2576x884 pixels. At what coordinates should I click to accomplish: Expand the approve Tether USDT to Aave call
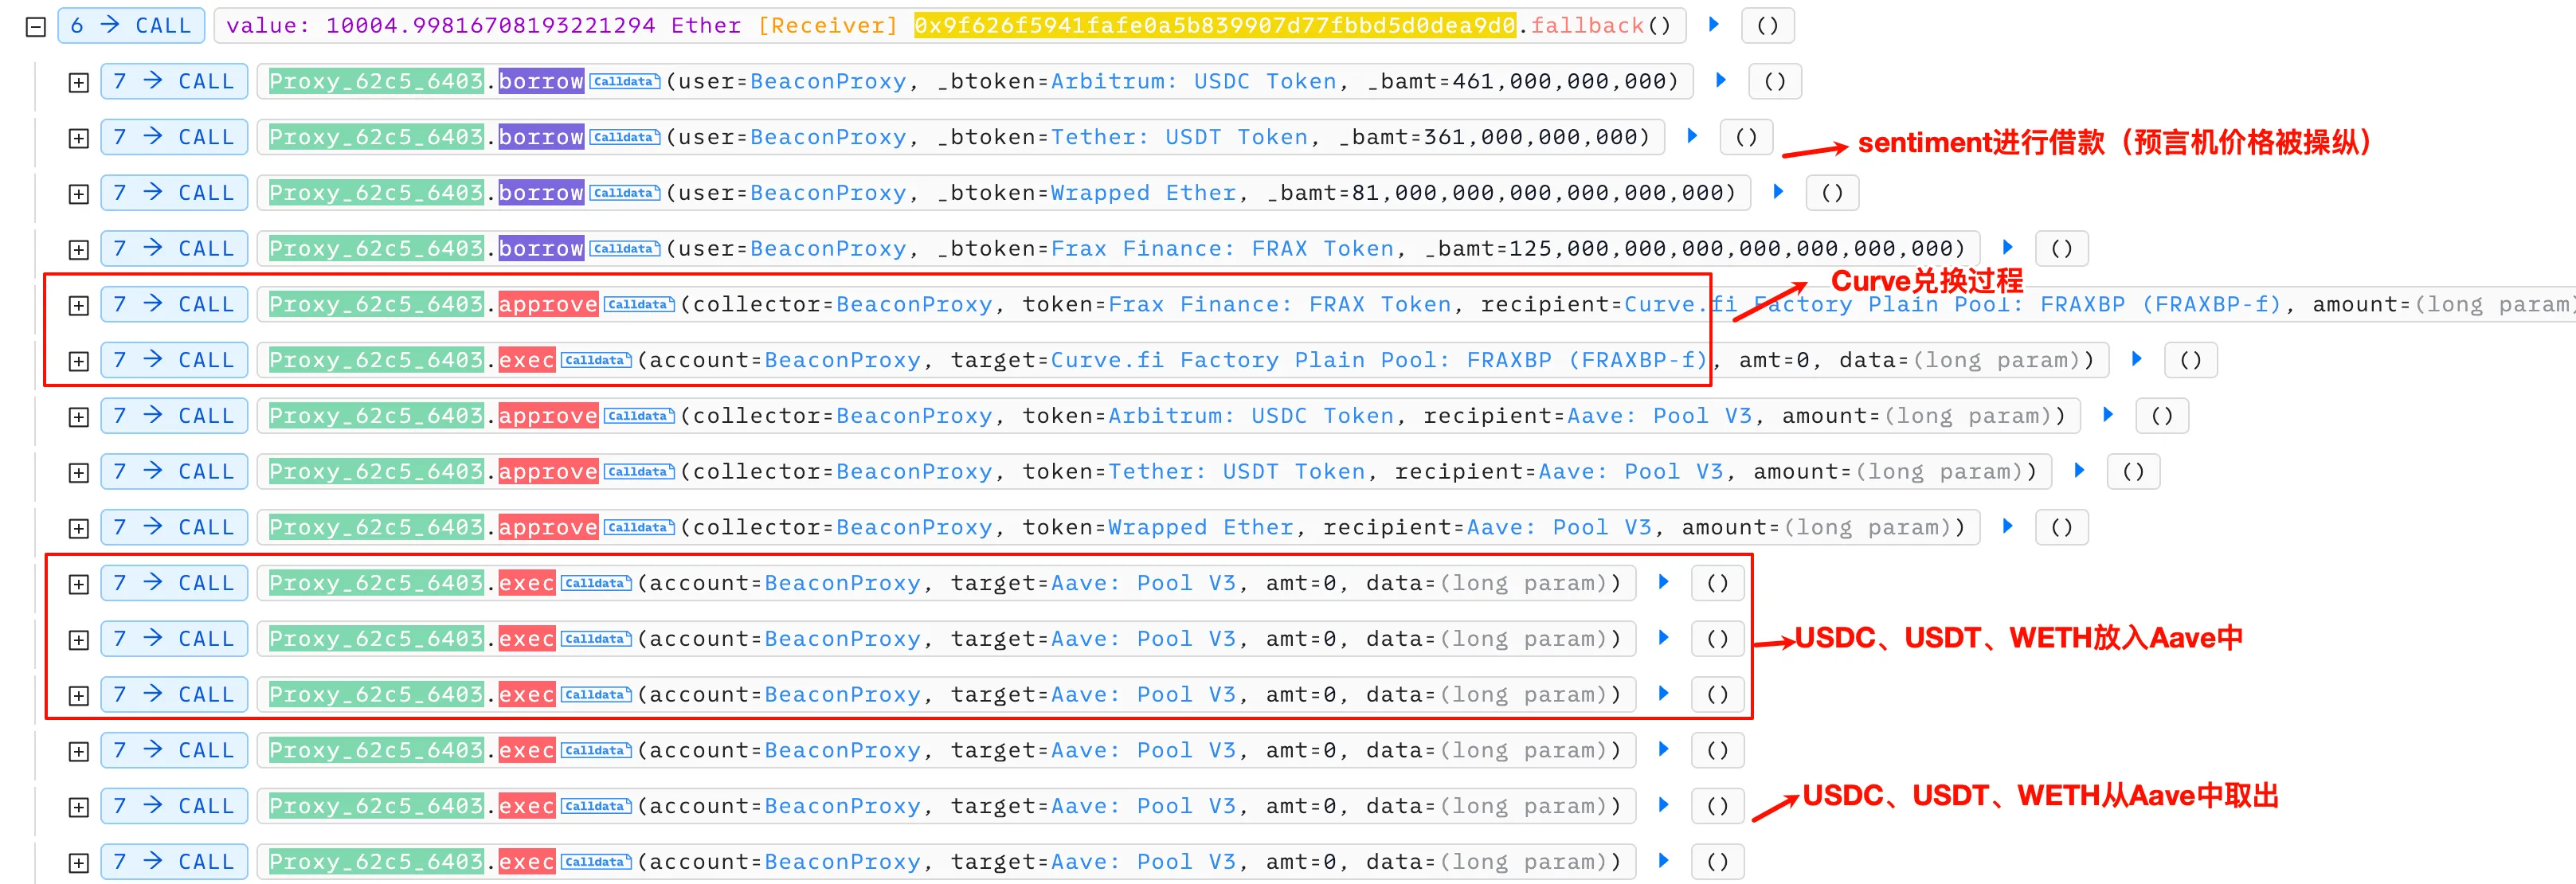[x=78, y=472]
